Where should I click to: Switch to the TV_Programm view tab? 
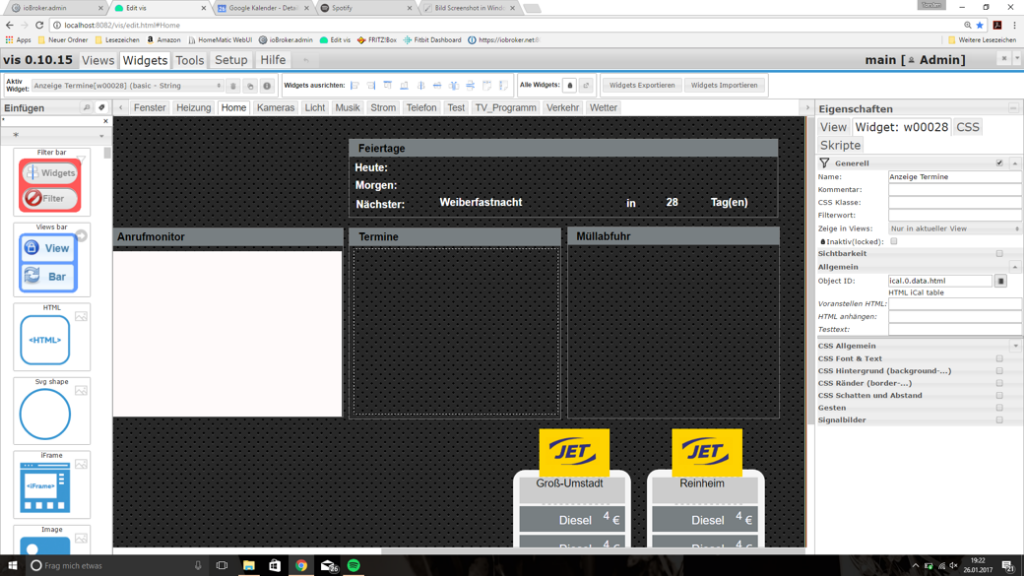(505, 108)
